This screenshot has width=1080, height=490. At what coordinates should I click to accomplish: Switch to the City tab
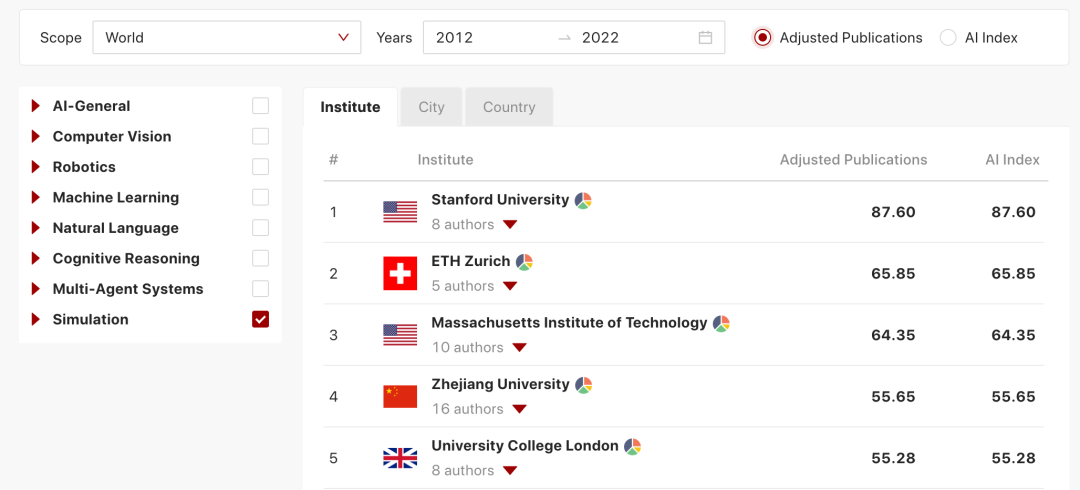coord(431,107)
